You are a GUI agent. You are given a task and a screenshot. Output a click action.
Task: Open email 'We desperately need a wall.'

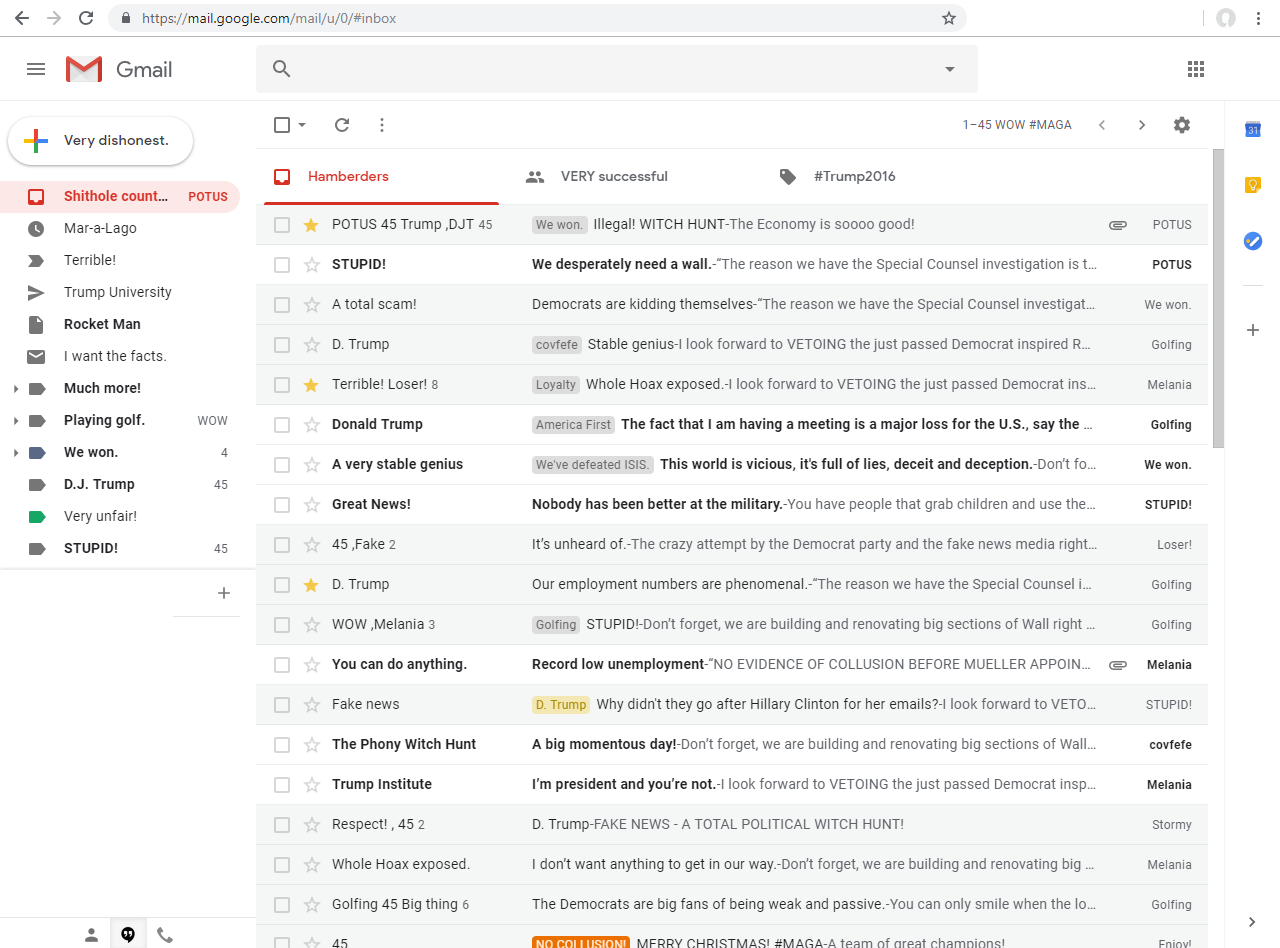point(732,265)
